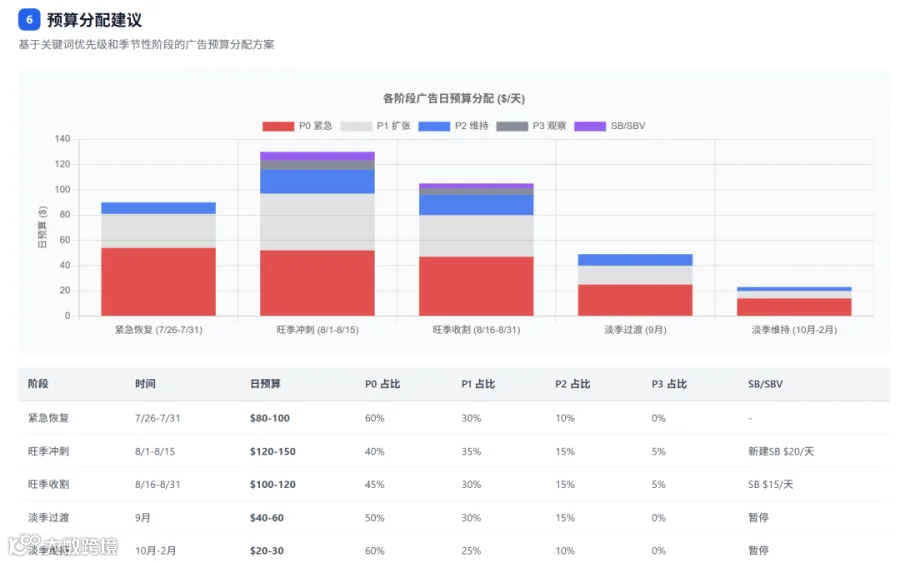The image size is (900, 563).
Task: Click the 日预算 column header
Action: (265, 384)
